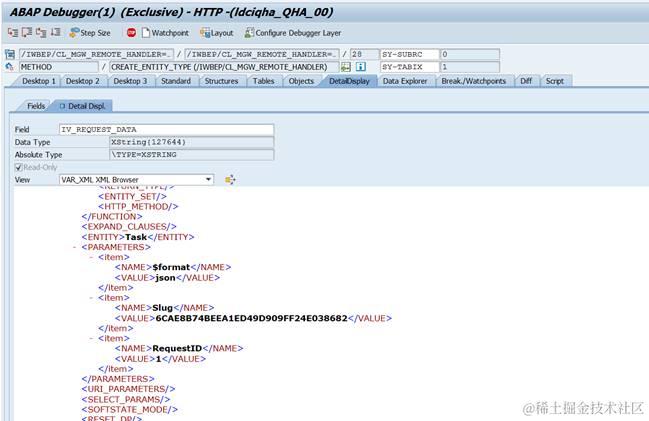Click the display source icon after method name
The width and height of the screenshot is (649, 421).
coord(346,67)
